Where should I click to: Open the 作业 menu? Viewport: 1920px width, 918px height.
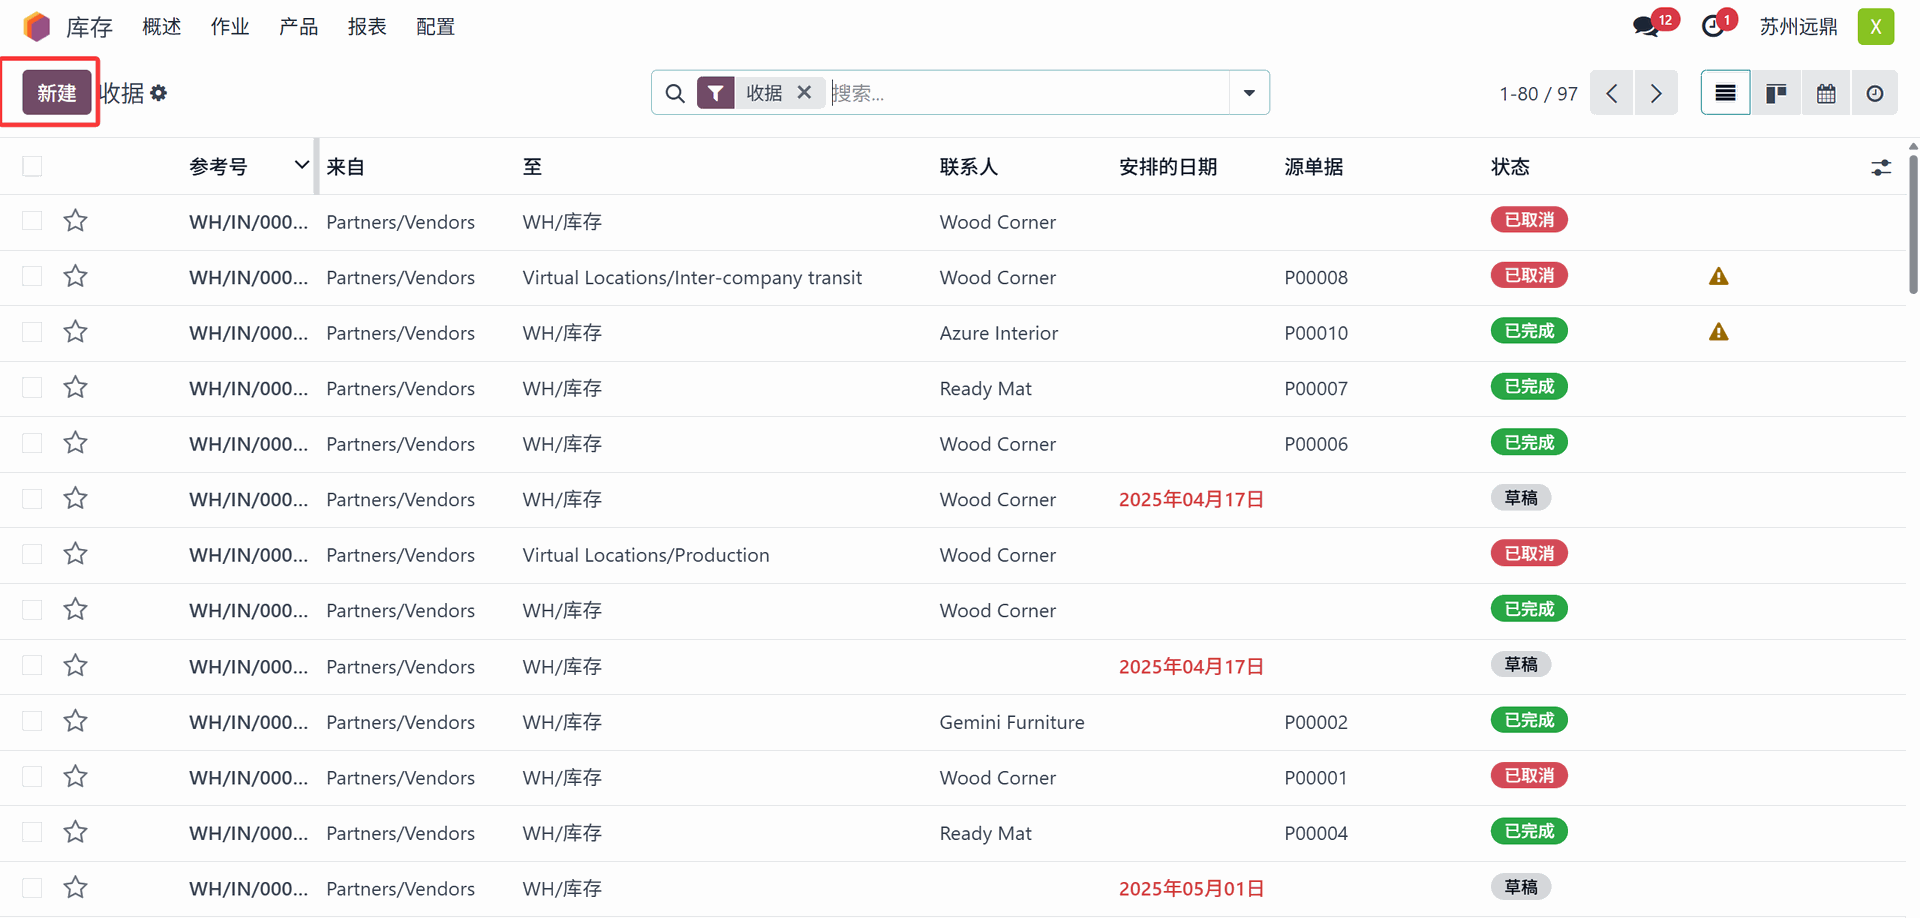(x=229, y=27)
